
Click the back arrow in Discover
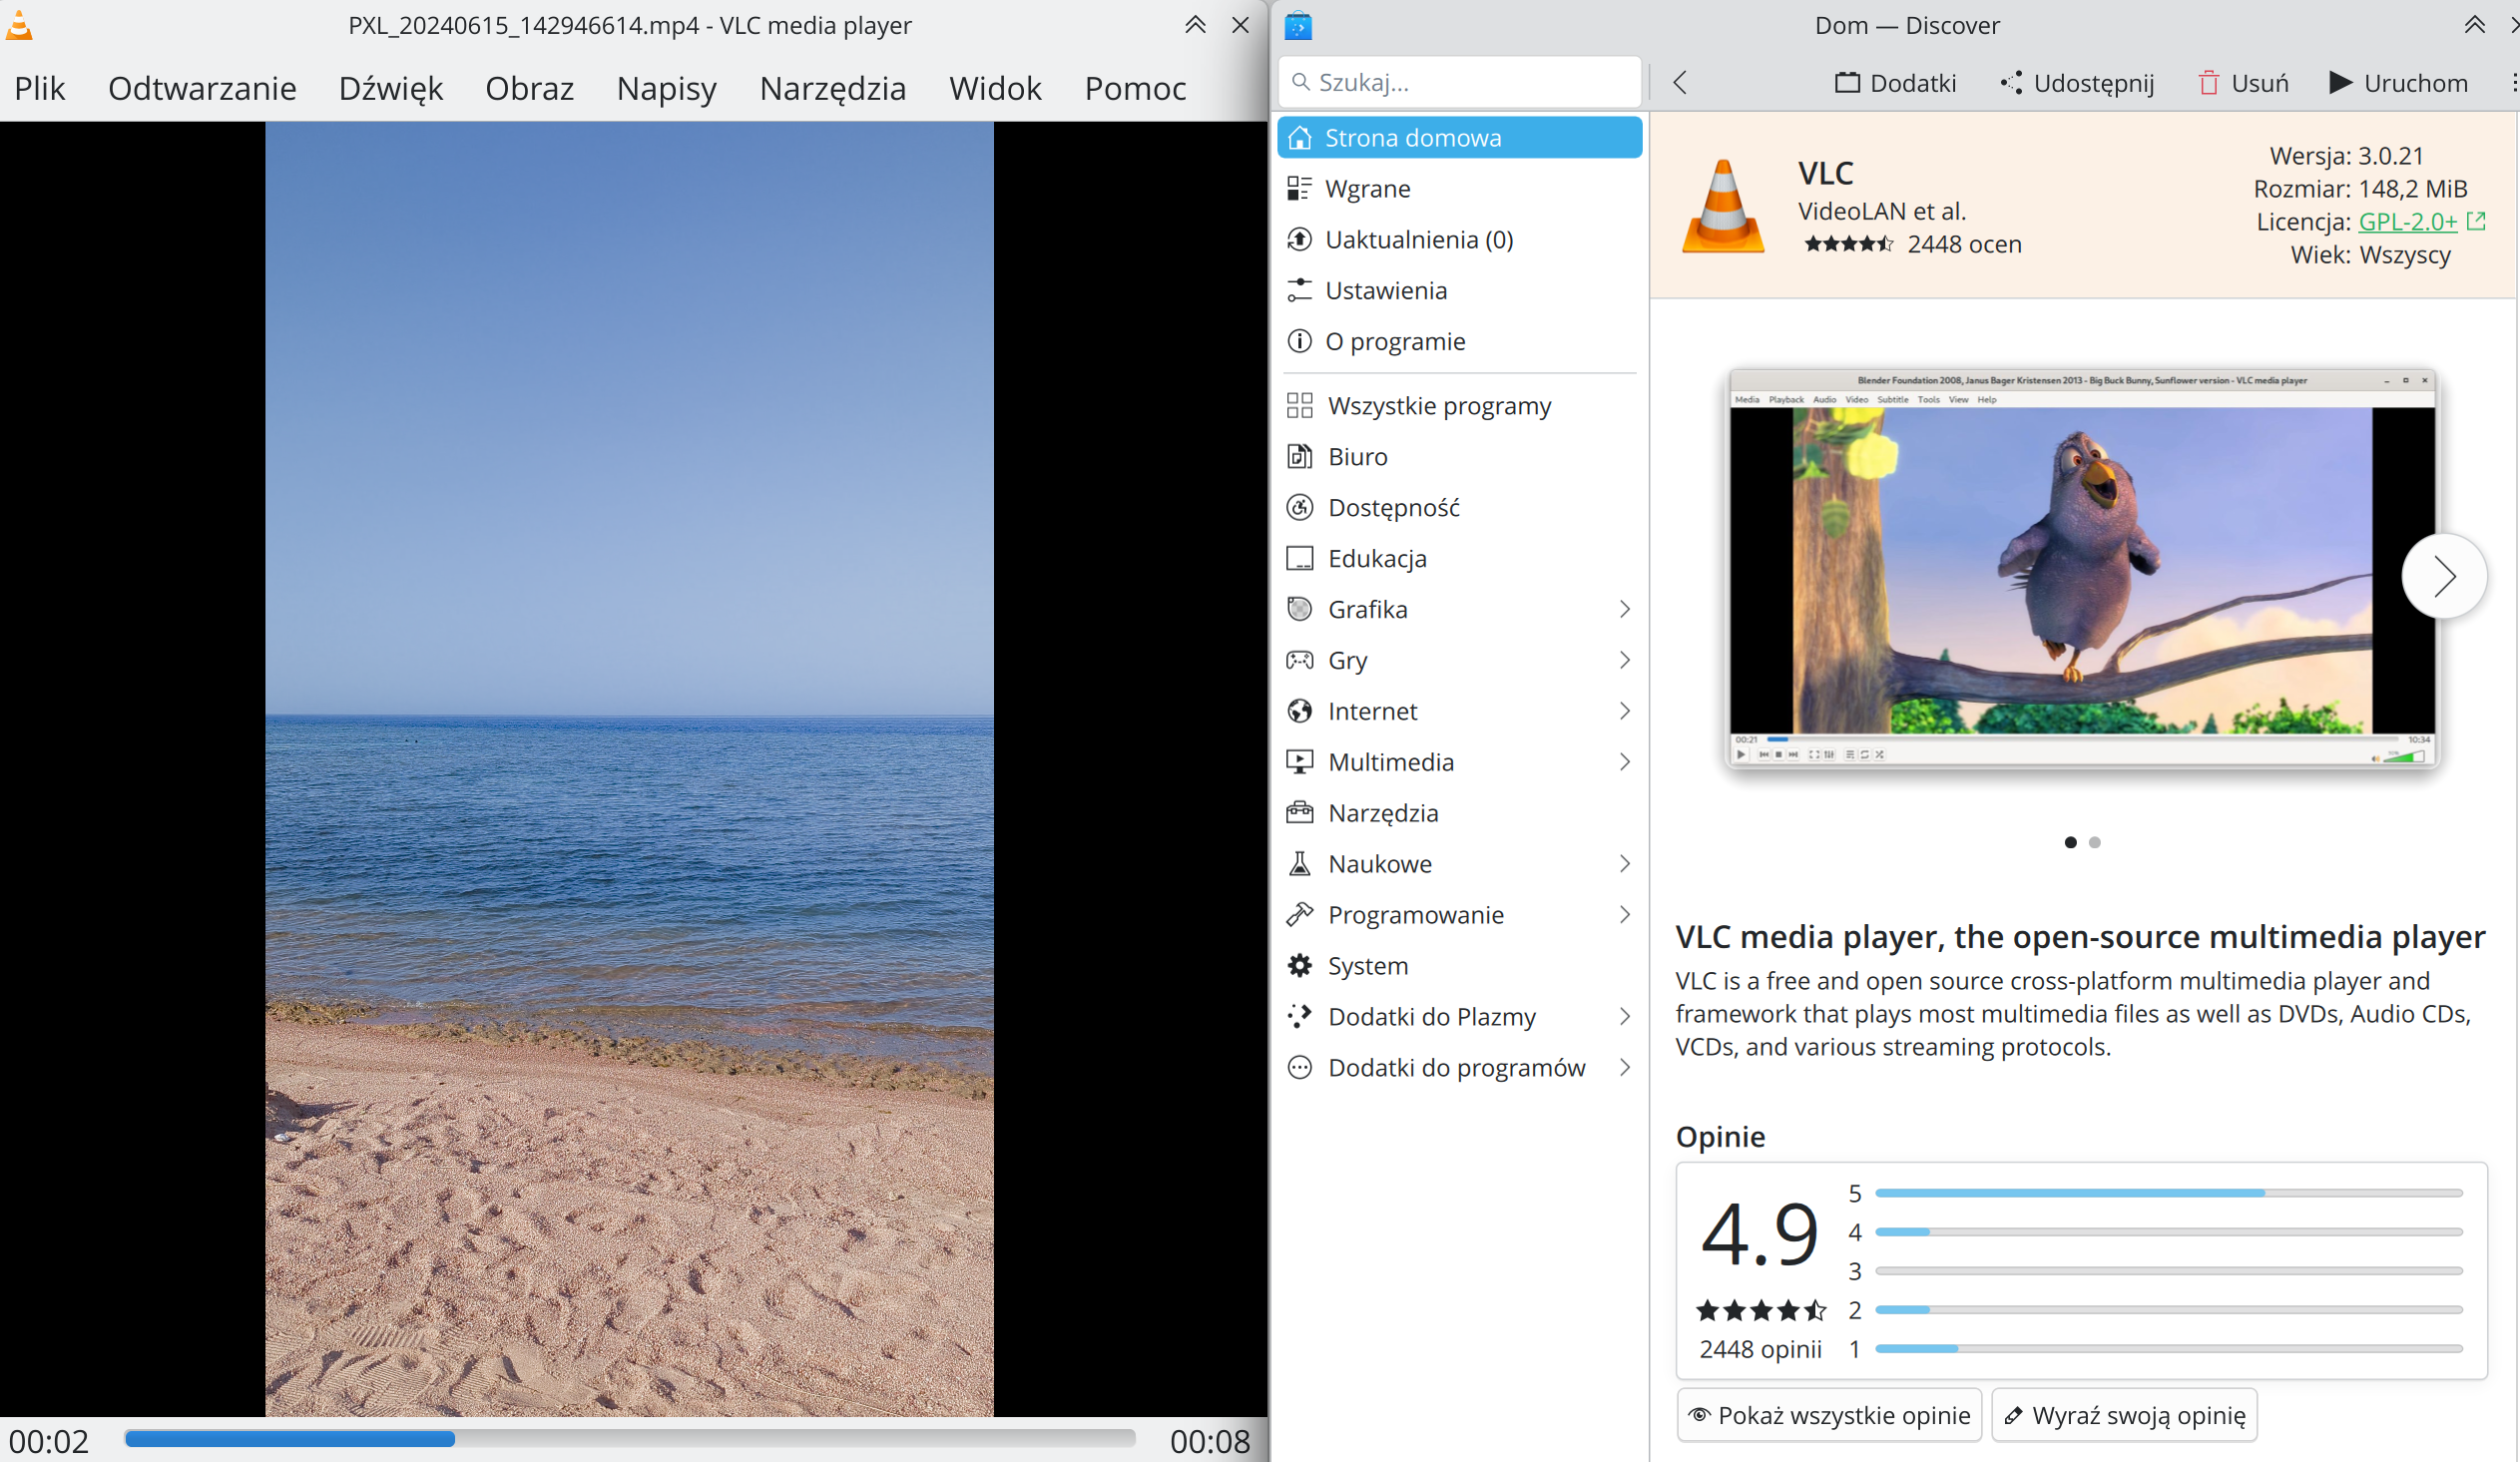1680,83
